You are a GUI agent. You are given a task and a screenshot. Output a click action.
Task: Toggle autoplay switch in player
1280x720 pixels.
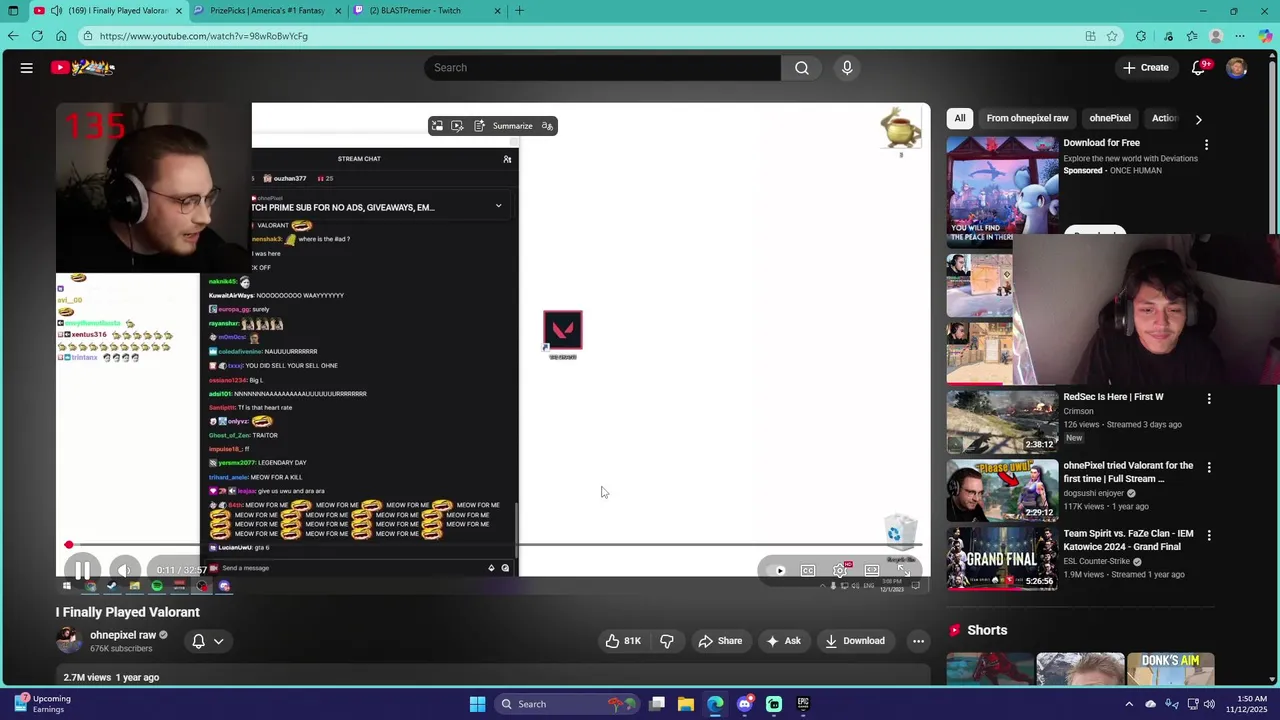click(x=775, y=571)
